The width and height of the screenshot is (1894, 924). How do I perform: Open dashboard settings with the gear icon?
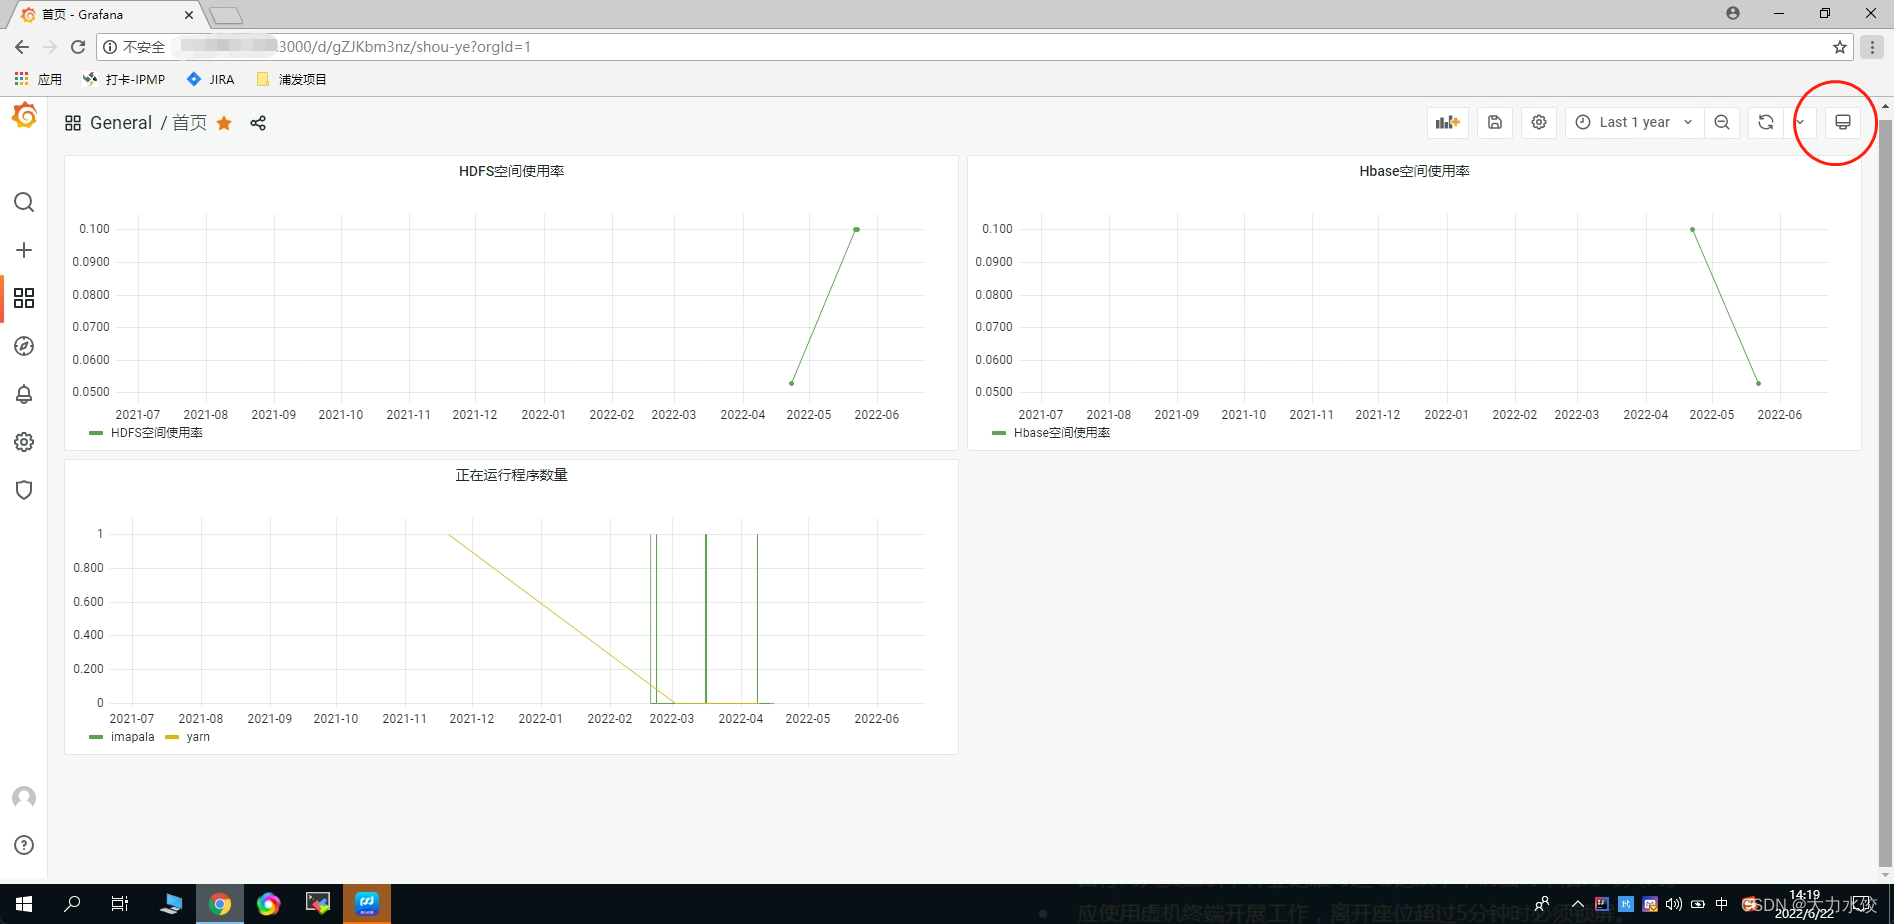coord(1538,122)
